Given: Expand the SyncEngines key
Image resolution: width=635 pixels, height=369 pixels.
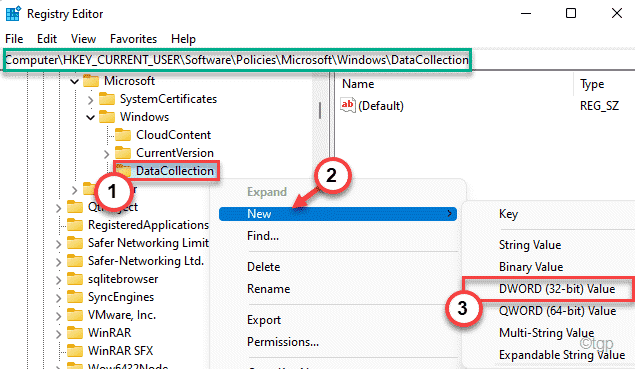Looking at the screenshot, I should pos(58,298).
